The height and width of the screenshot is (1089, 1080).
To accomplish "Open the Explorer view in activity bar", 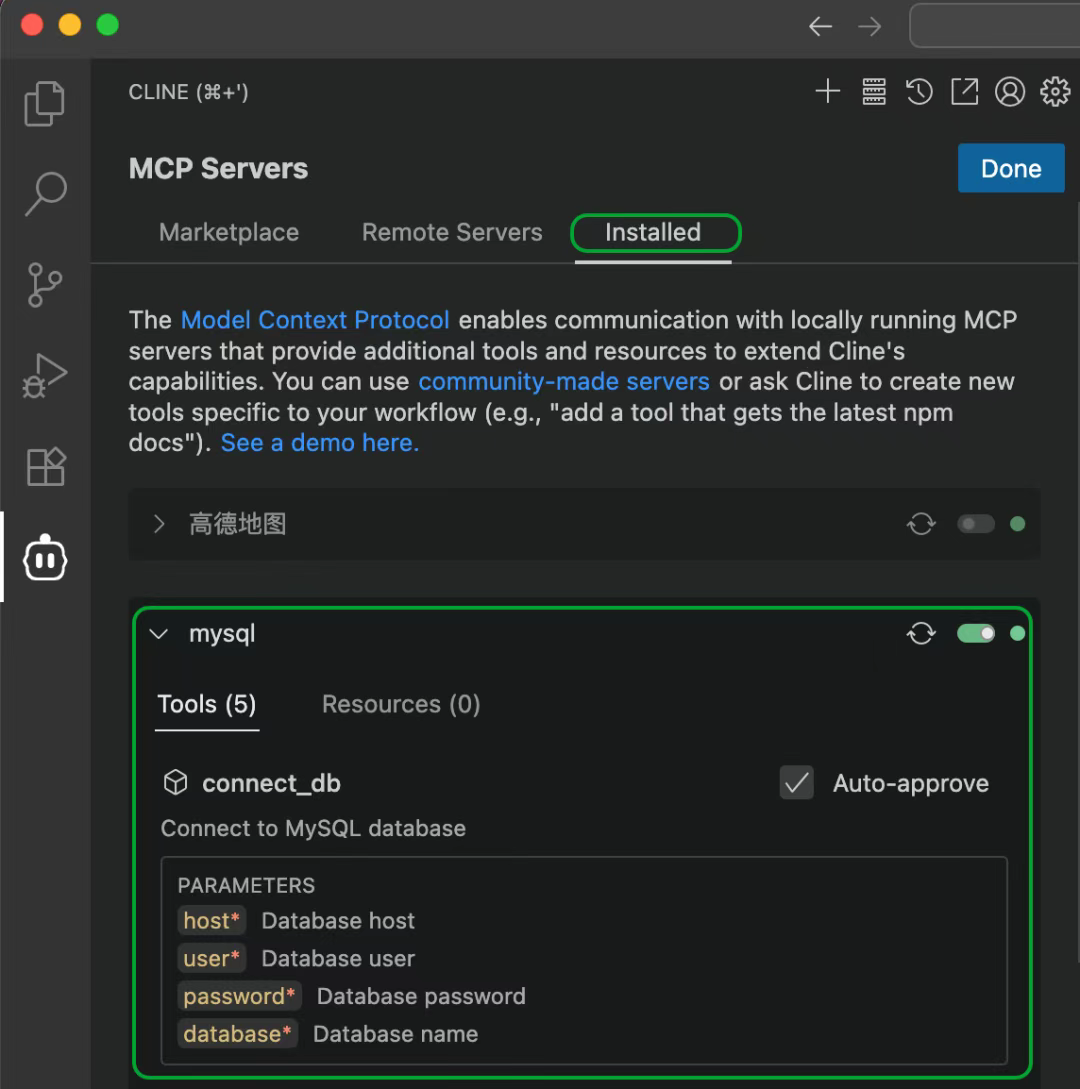I will (x=45, y=104).
